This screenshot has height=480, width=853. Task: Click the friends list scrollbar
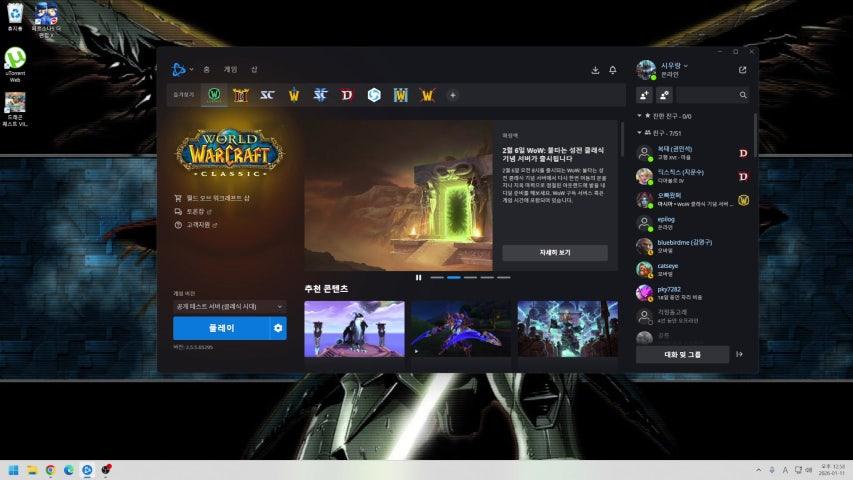click(x=755, y=136)
